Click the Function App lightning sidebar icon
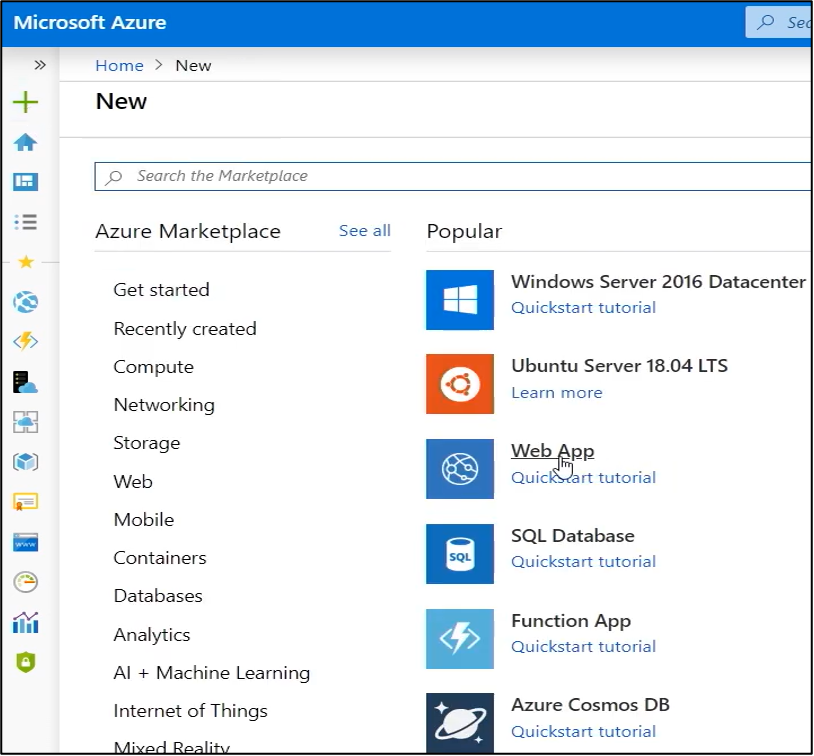Viewport: 814px width, 756px height. point(25,341)
